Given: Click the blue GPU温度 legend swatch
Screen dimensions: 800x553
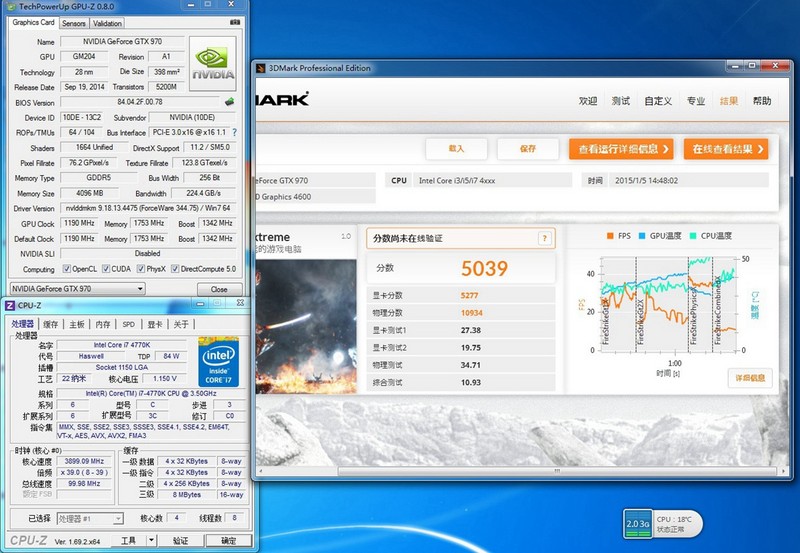Looking at the screenshot, I should (642, 236).
